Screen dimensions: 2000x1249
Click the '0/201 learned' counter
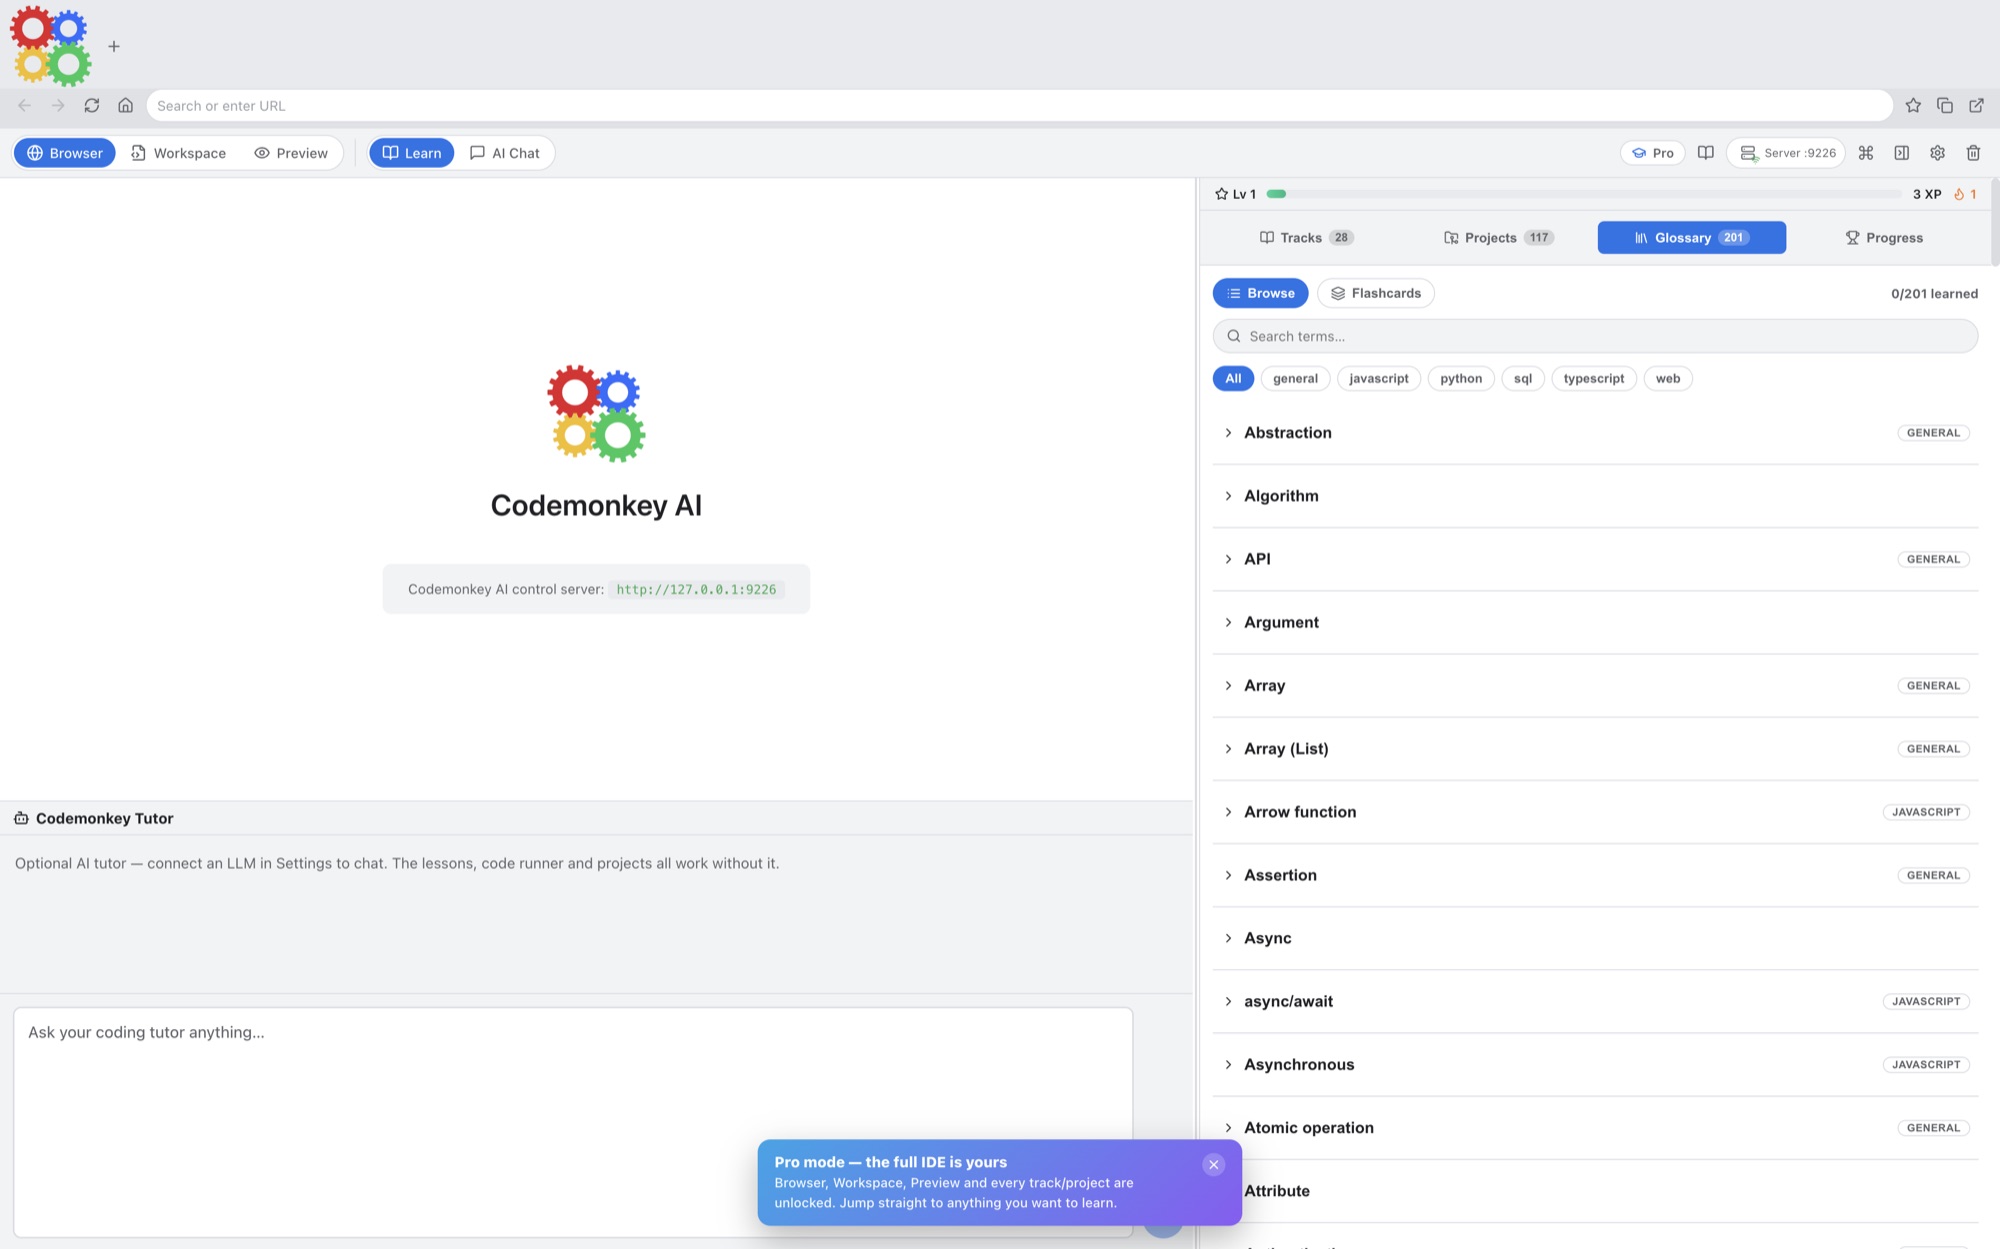(1934, 293)
